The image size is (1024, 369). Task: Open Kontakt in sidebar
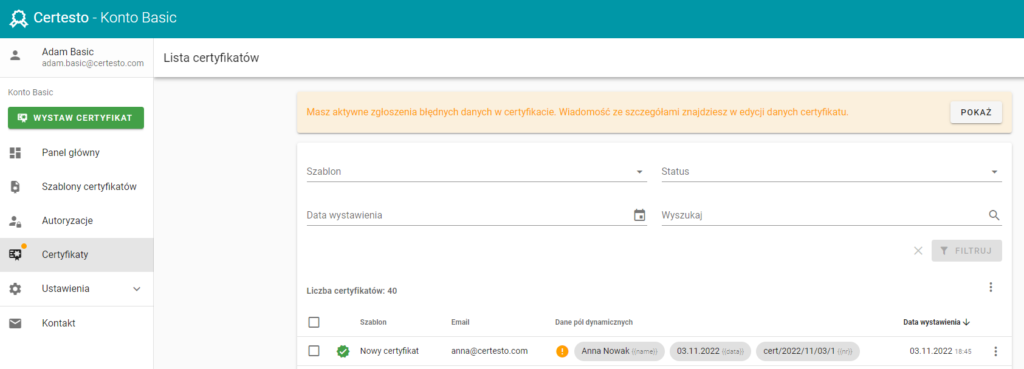(76, 323)
